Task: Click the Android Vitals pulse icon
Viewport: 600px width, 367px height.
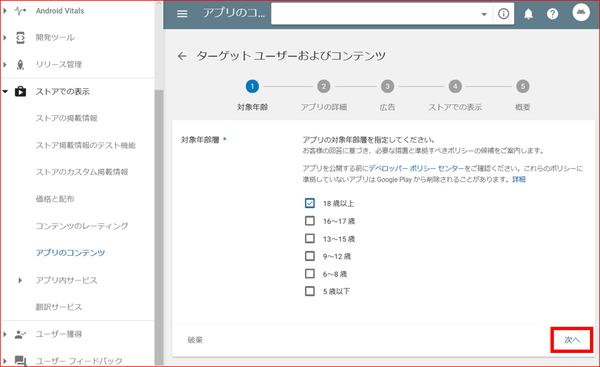Action: (x=20, y=11)
